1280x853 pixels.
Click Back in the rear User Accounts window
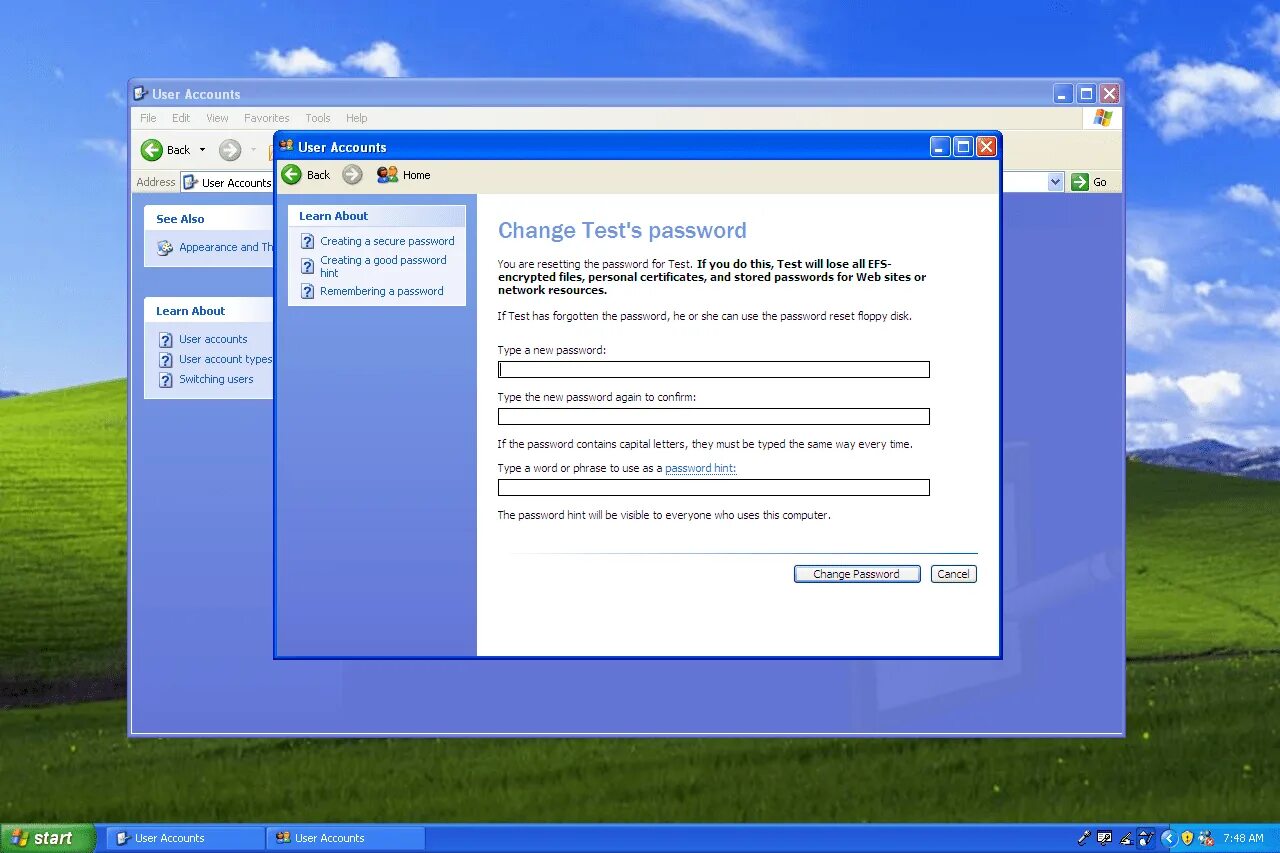click(166, 150)
